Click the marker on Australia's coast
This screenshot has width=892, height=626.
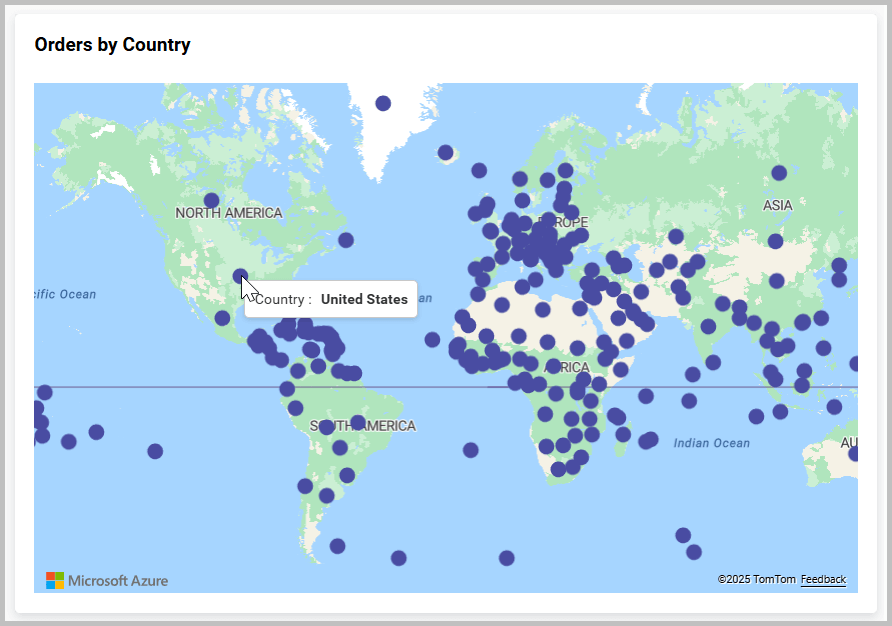tap(854, 454)
